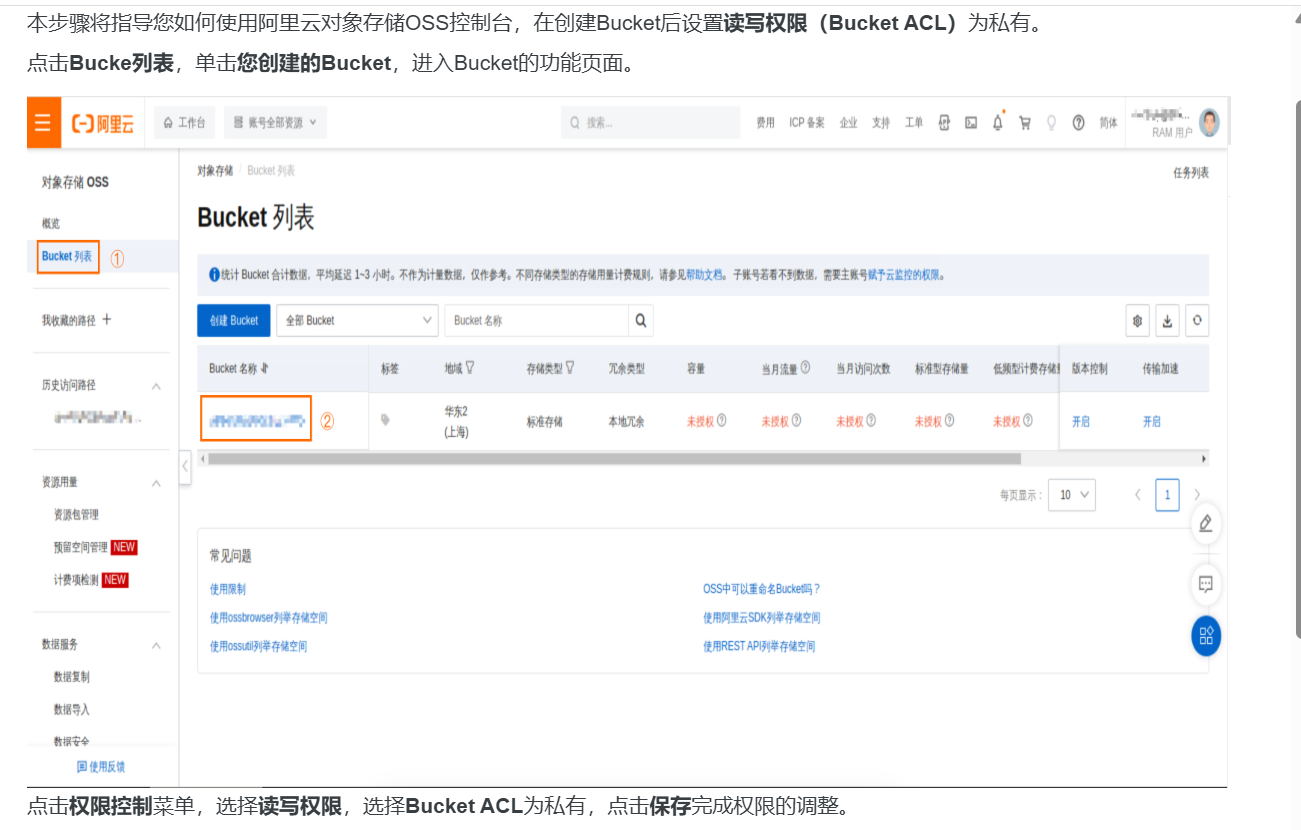Open the hamburger menu beside Aliyun logo
The height and width of the screenshot is (830, 1301).
point(43,123)
